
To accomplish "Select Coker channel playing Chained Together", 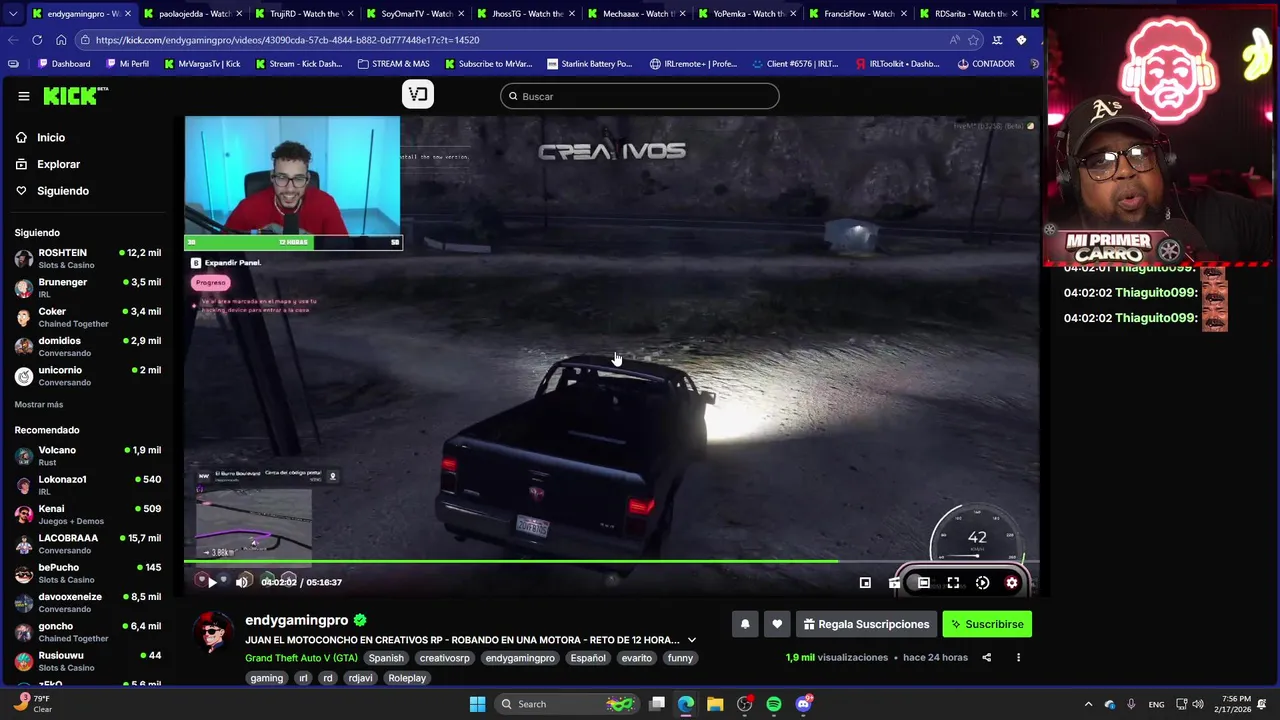I will pyautogui.click(x=88, y=317).
